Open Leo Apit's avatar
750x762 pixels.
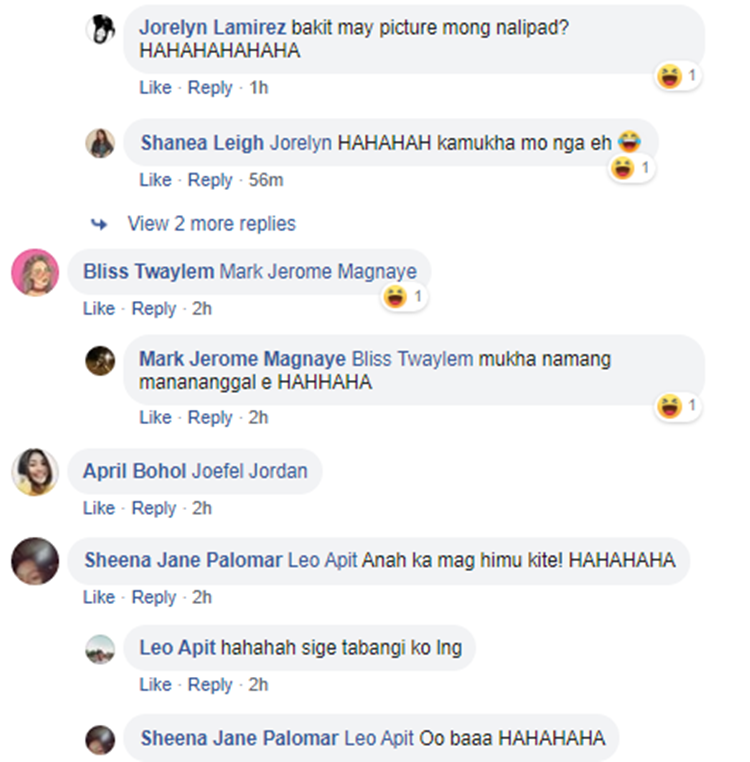tap(100, 649)
